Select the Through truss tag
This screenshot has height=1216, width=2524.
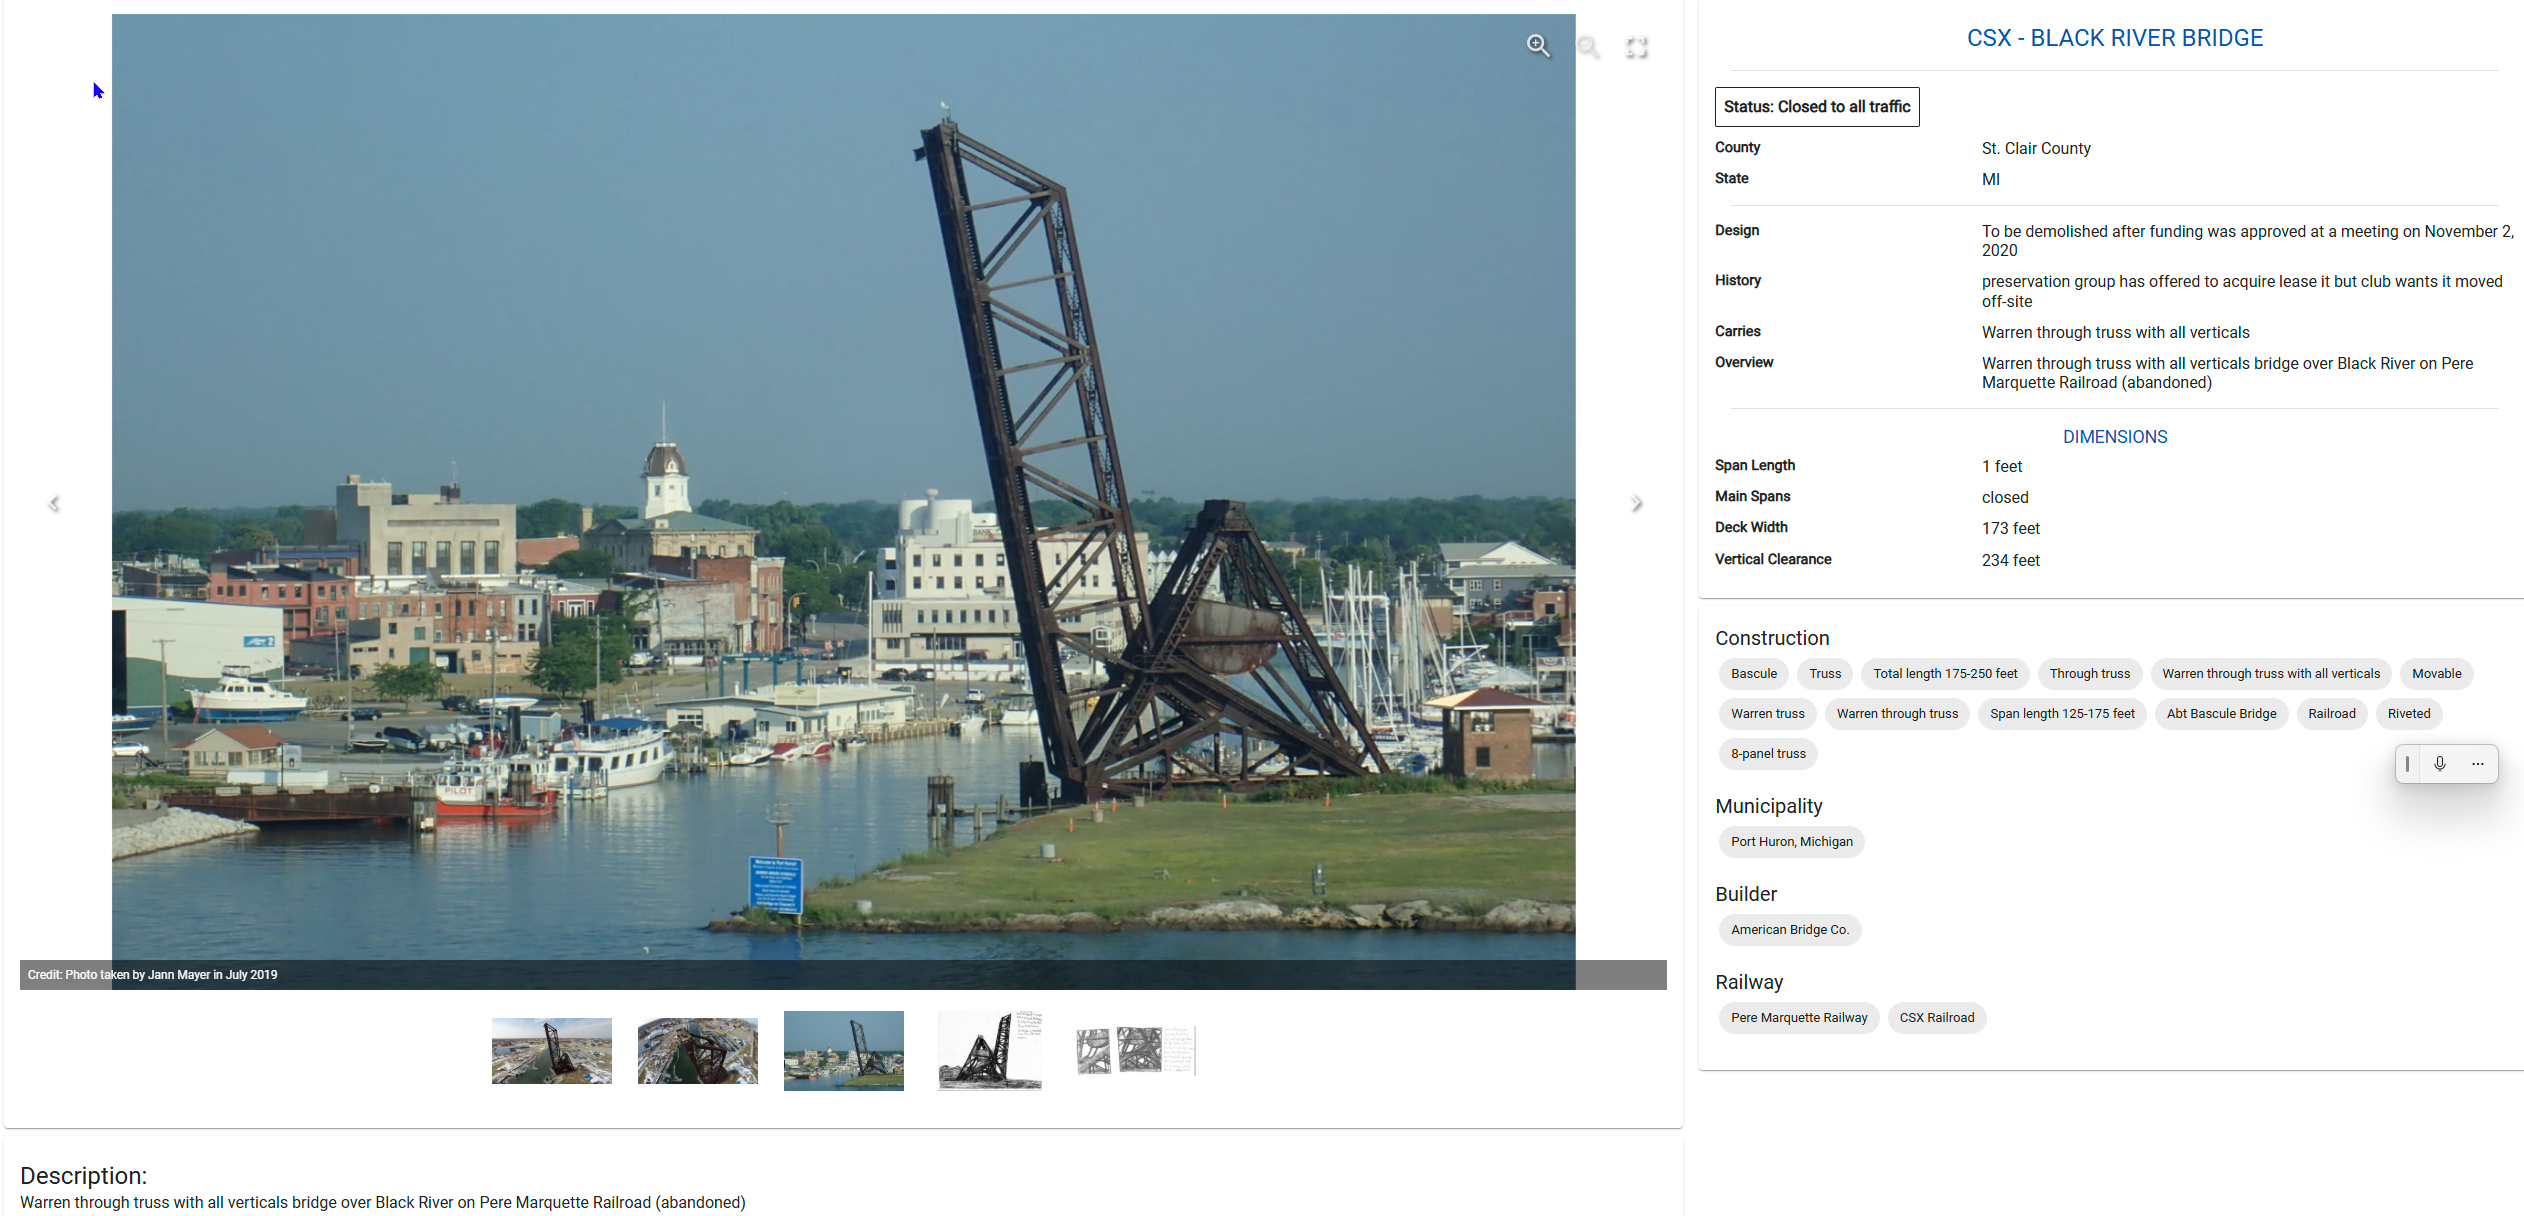pos(2089,673)
